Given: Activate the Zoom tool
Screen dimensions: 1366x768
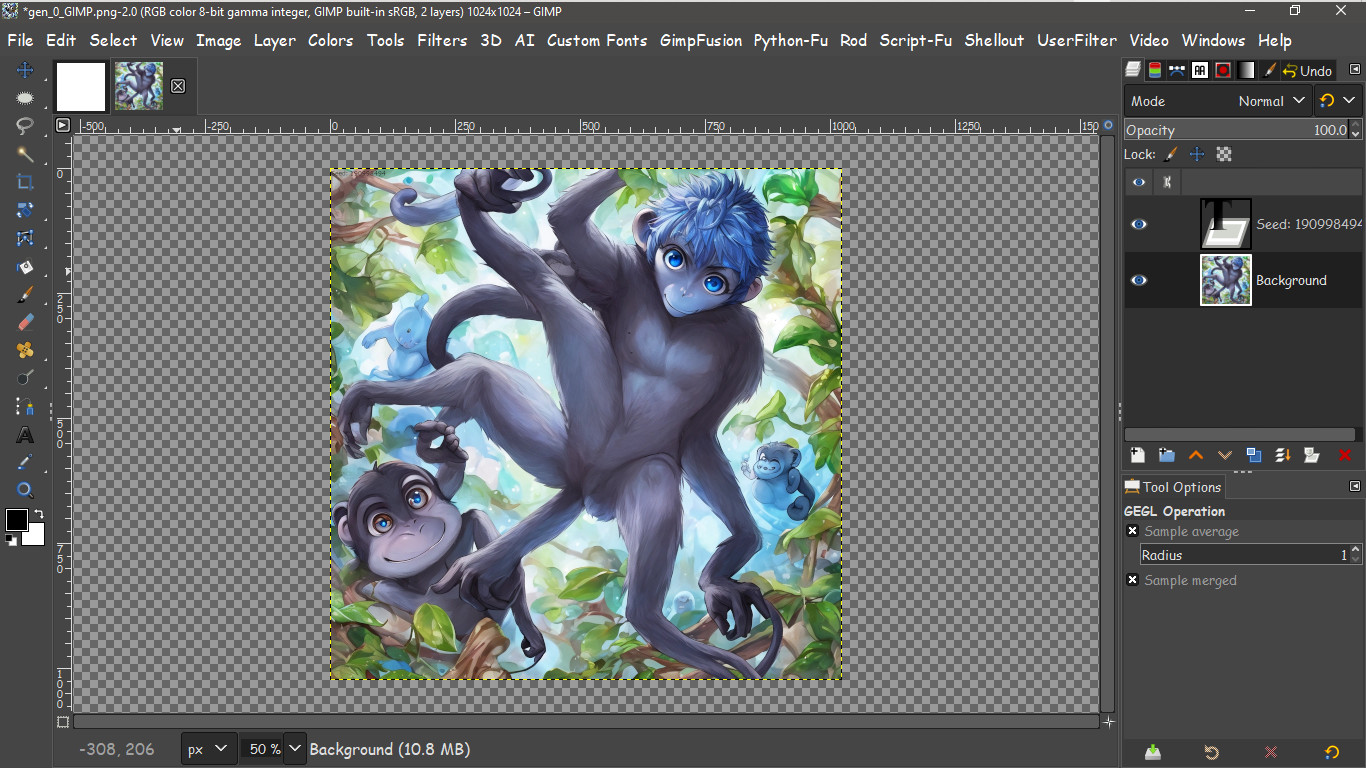Looking at the screenshot, I should tap(25, 490).
